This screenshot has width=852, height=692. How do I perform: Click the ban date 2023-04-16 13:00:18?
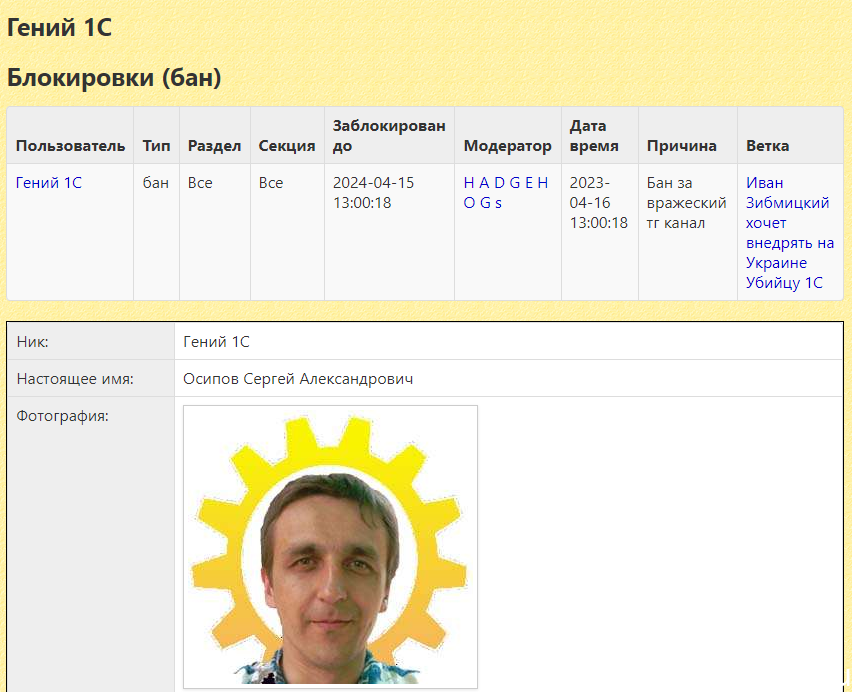click(599, 203)
